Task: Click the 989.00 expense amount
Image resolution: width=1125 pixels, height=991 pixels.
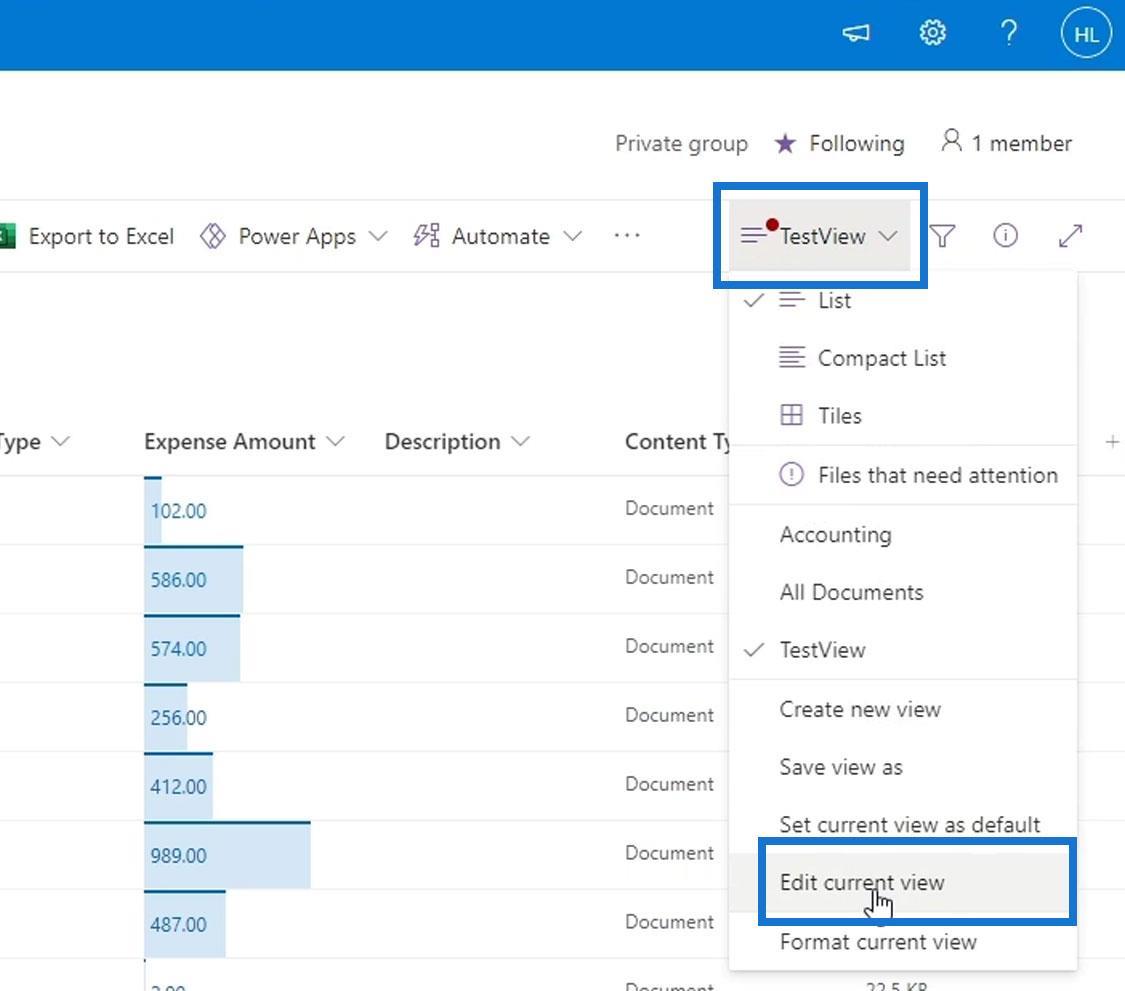Action: (x=178, y=855)
